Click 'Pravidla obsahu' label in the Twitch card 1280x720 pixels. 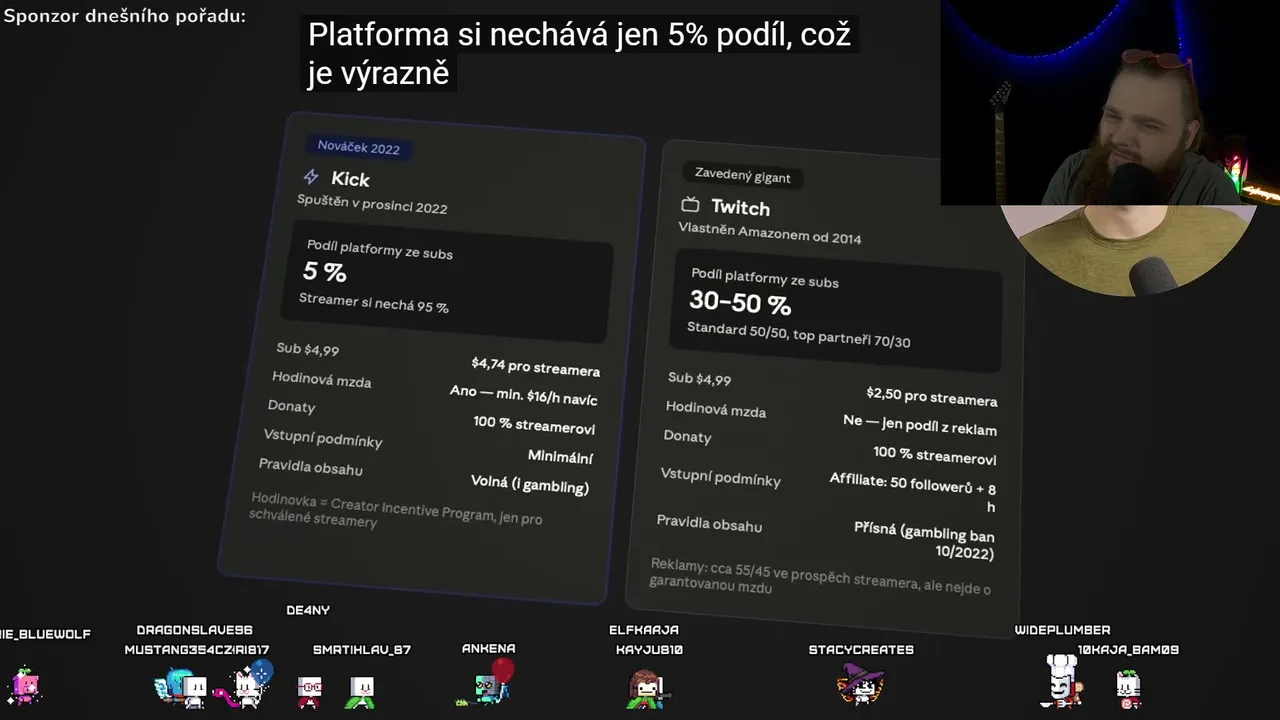coord(710,523)
